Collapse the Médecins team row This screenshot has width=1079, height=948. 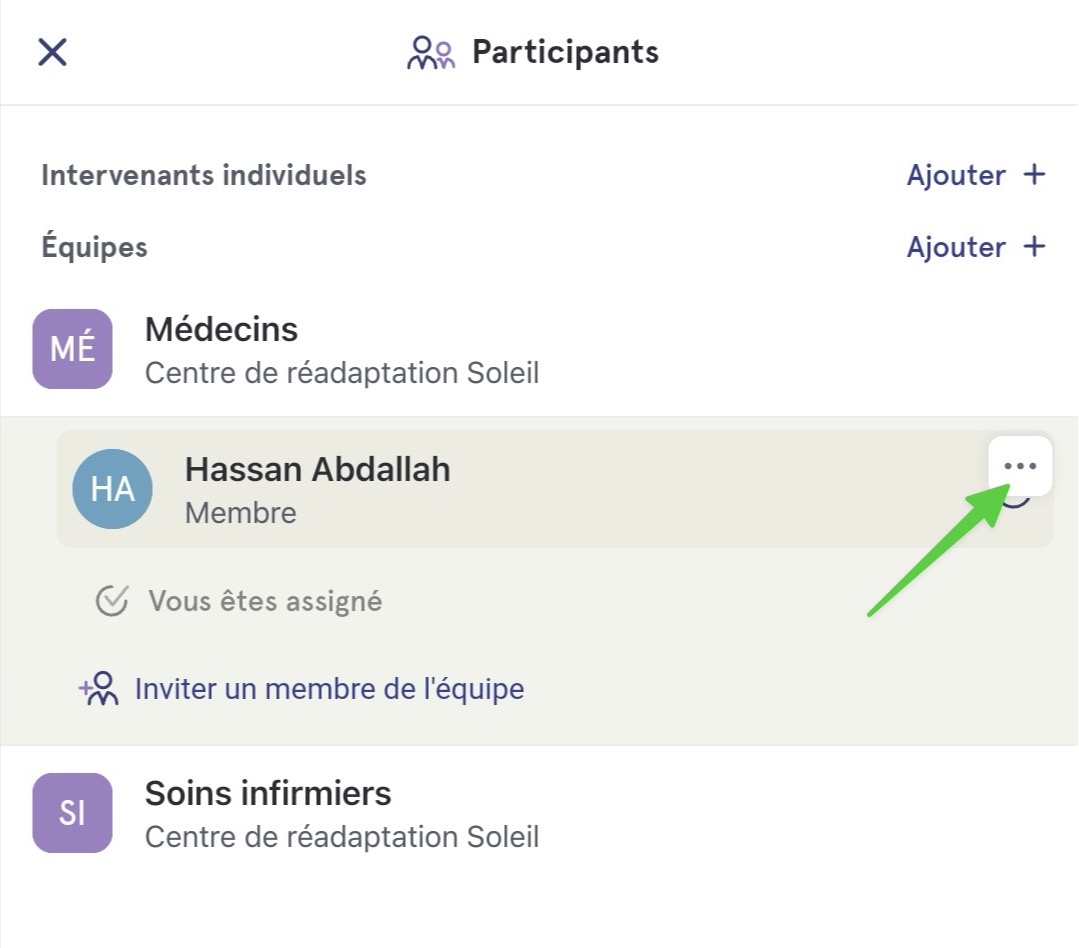[540, 349]
